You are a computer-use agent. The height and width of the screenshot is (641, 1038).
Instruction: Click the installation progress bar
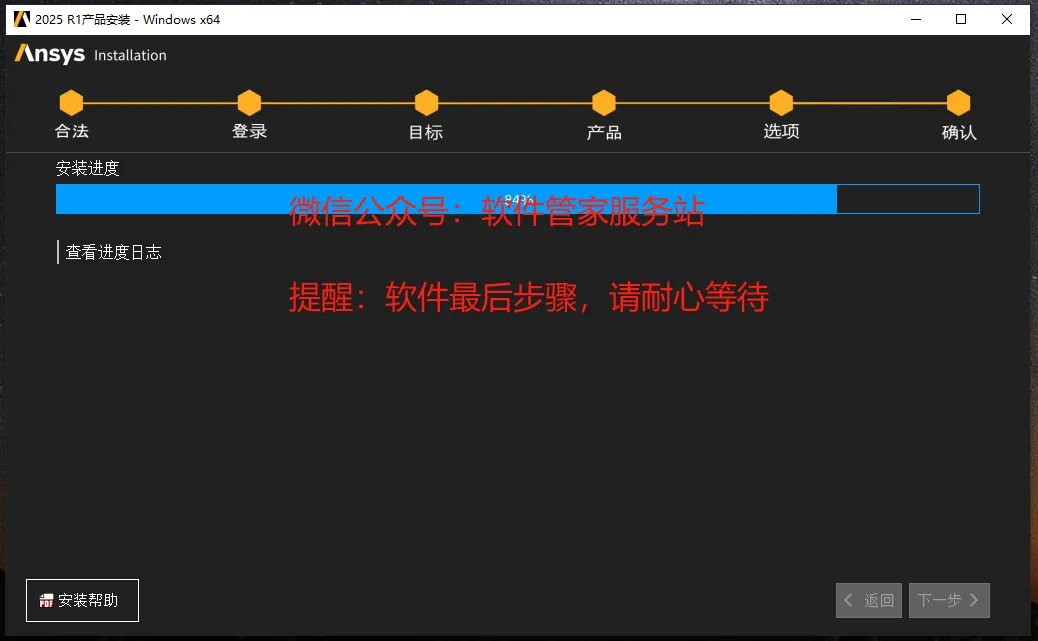click(x=518, y=199)
